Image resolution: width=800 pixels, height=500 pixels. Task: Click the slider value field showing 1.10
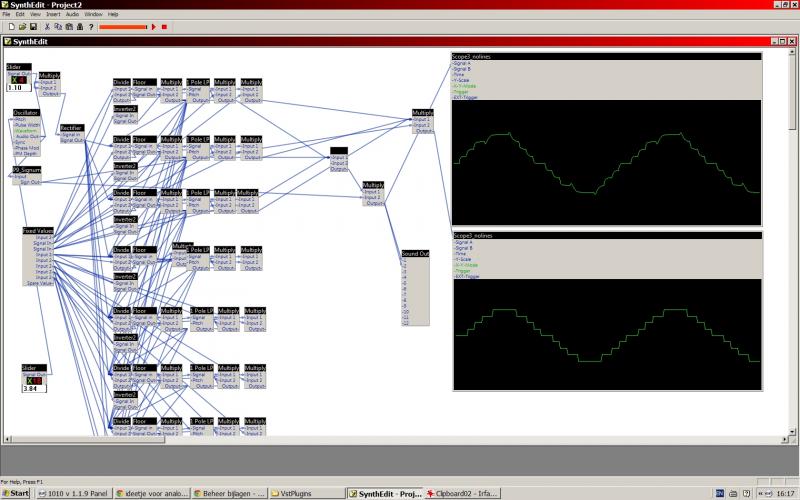click(x=19, y=88)
